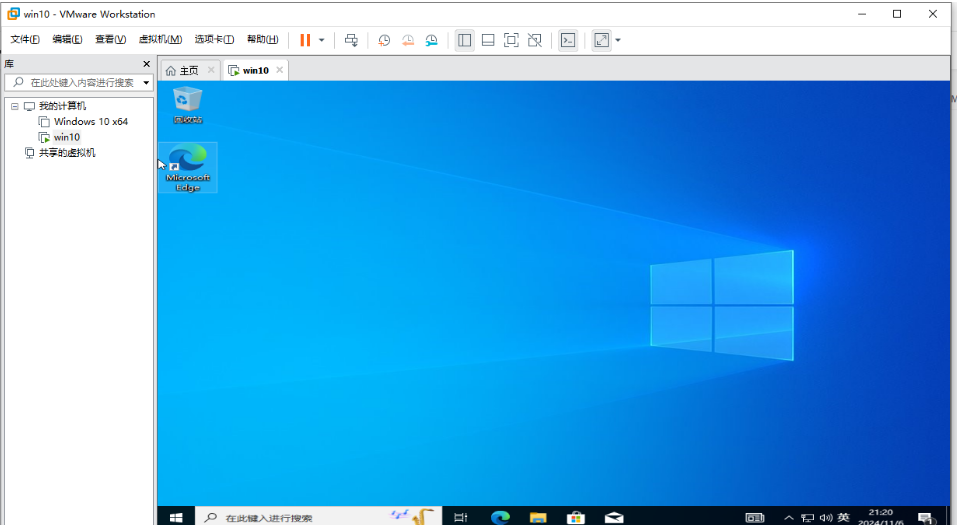Open the snapshot manager
The image size is (957, 525).
(x=432, y=40)
